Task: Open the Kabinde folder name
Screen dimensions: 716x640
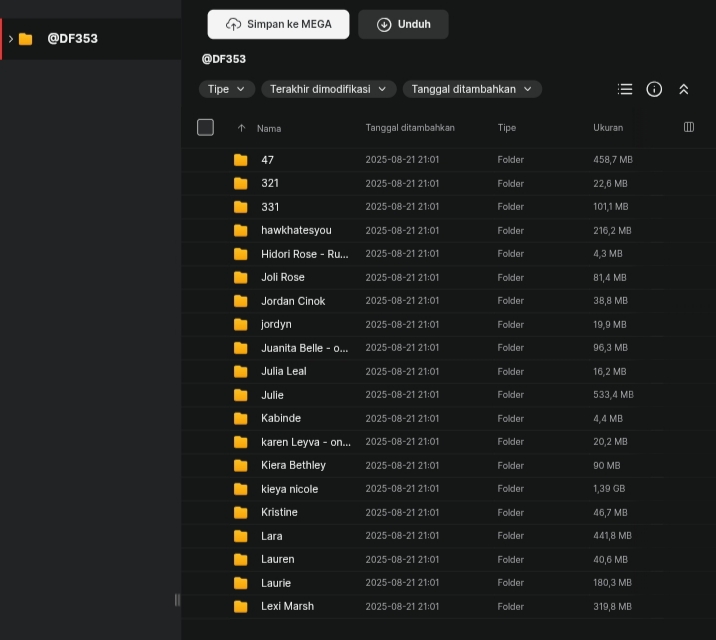Action: pos(281,419)
